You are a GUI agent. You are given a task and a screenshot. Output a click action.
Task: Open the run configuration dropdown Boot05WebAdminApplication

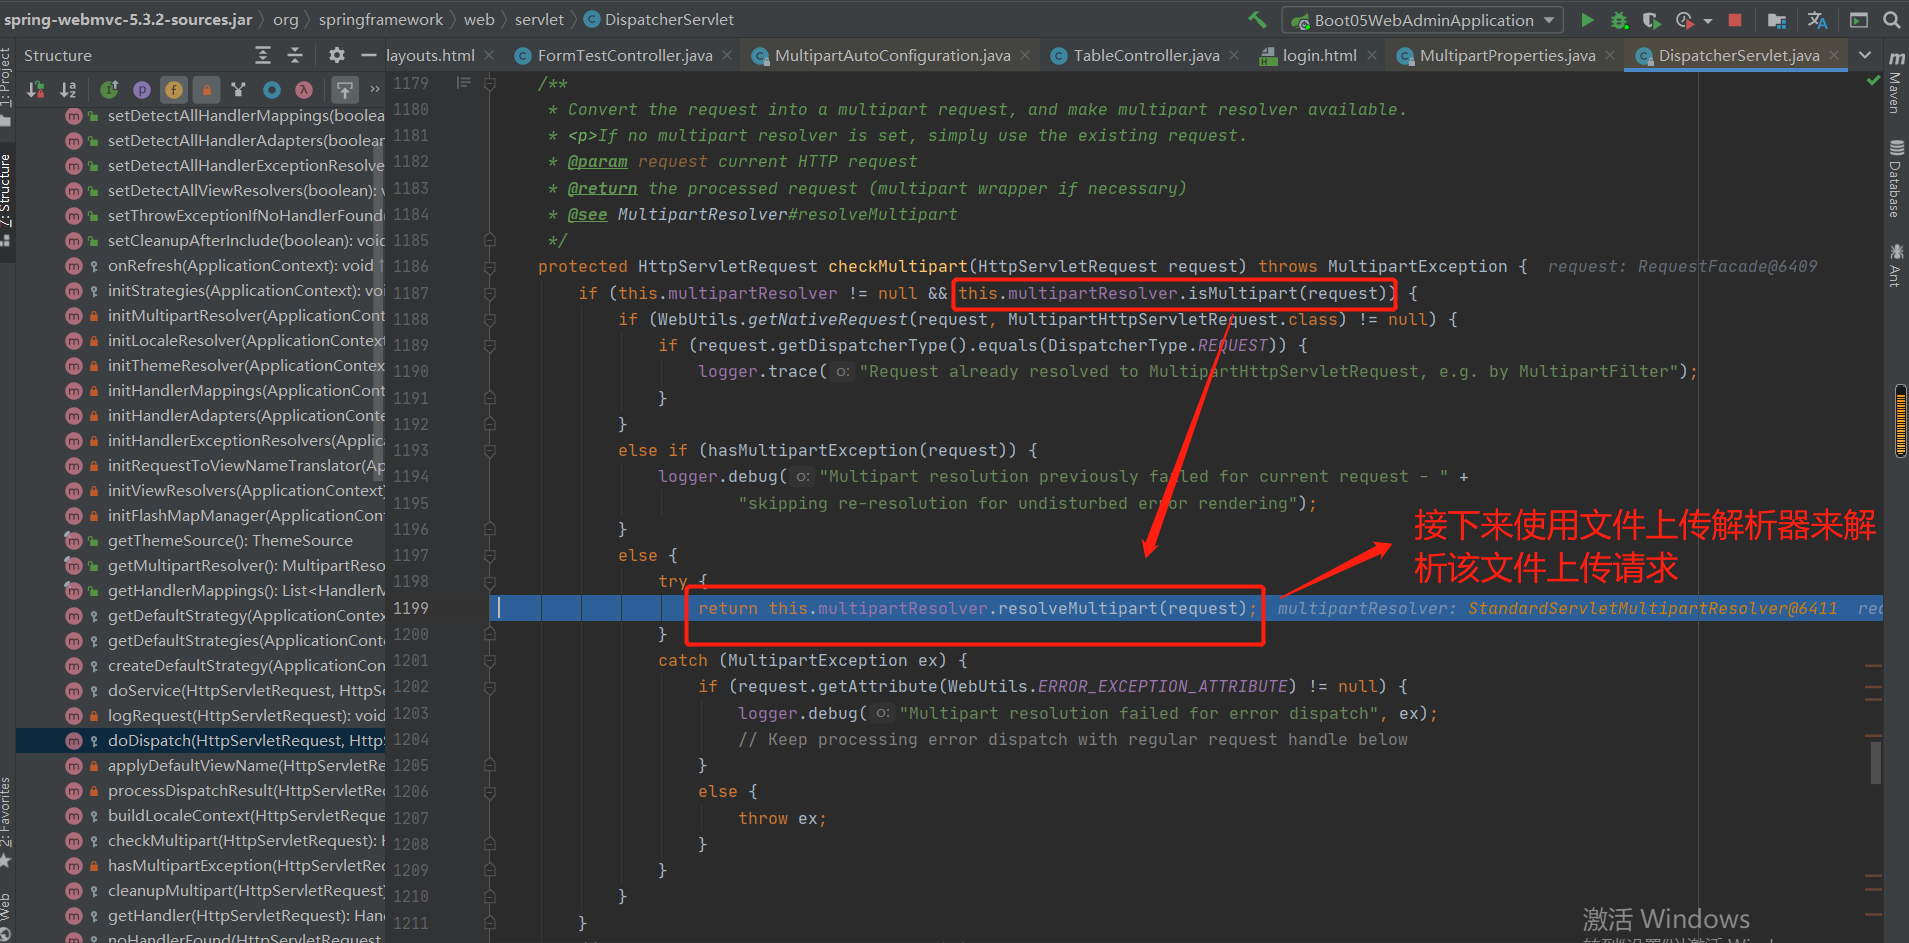point(1421,20)
